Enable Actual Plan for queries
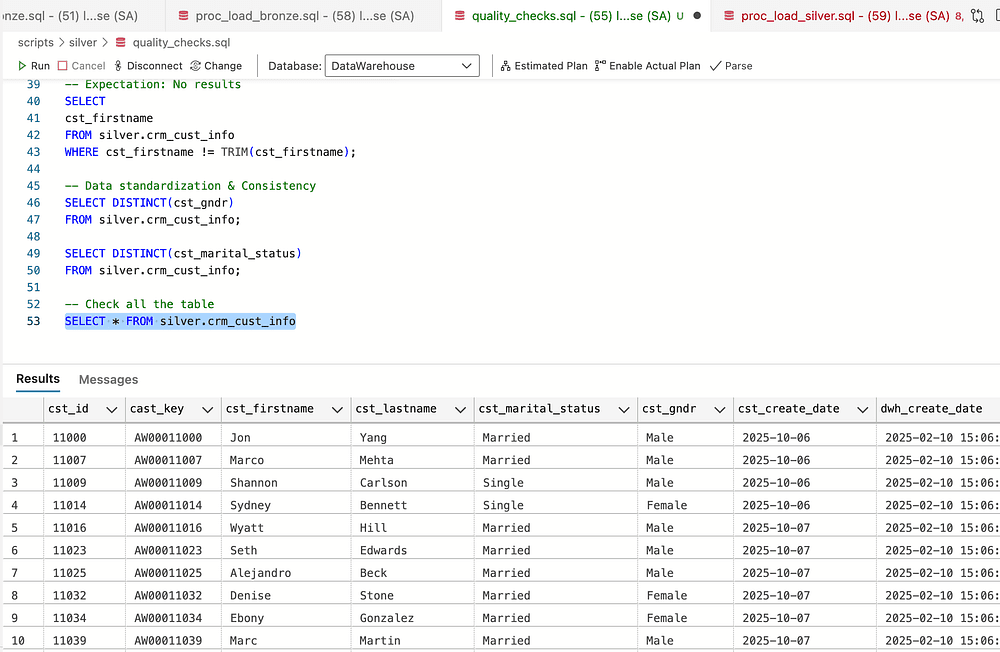 [647, 66]
